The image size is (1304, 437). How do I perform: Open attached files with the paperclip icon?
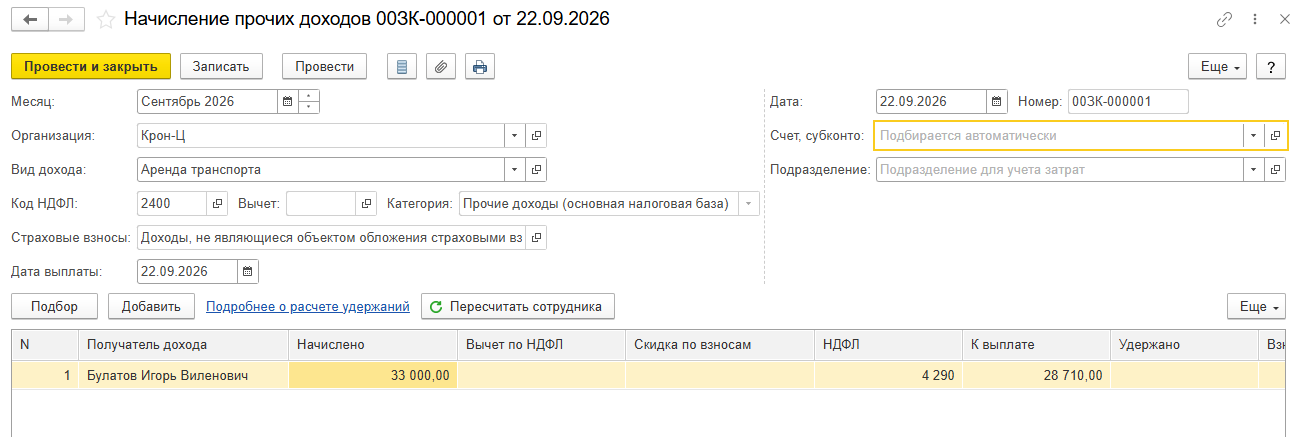point(441,67)
